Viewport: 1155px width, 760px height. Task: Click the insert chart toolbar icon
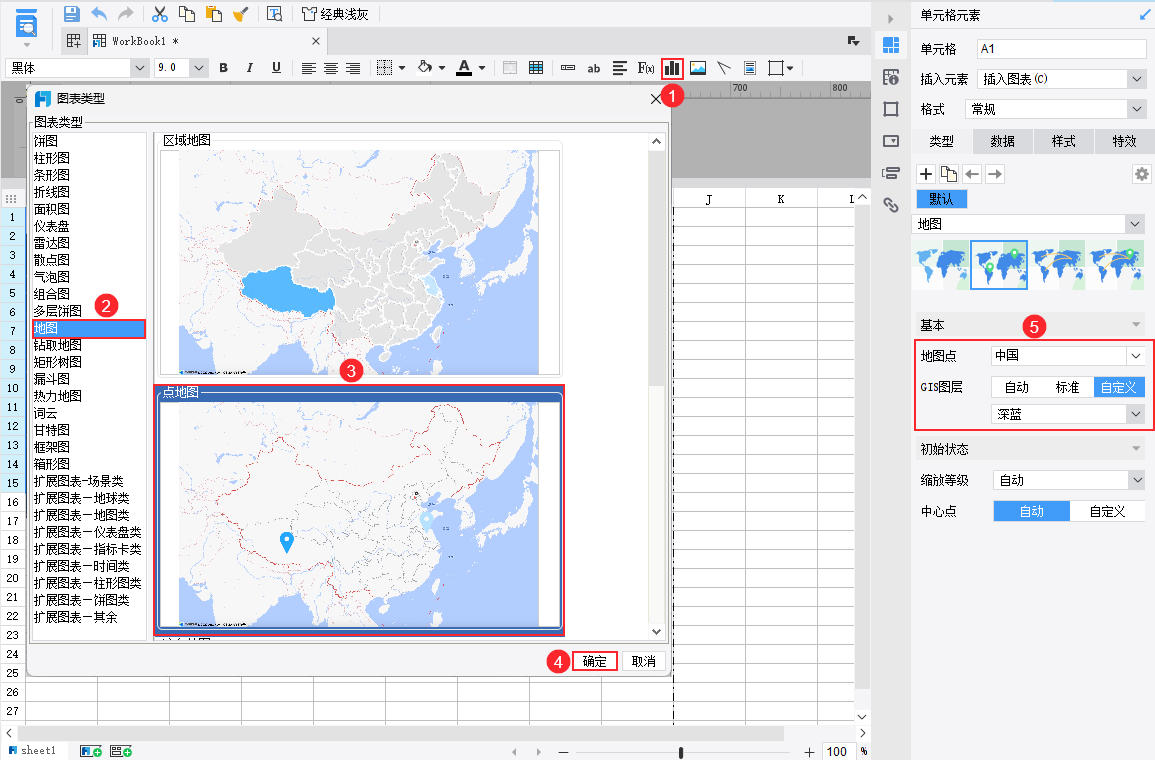672,68
